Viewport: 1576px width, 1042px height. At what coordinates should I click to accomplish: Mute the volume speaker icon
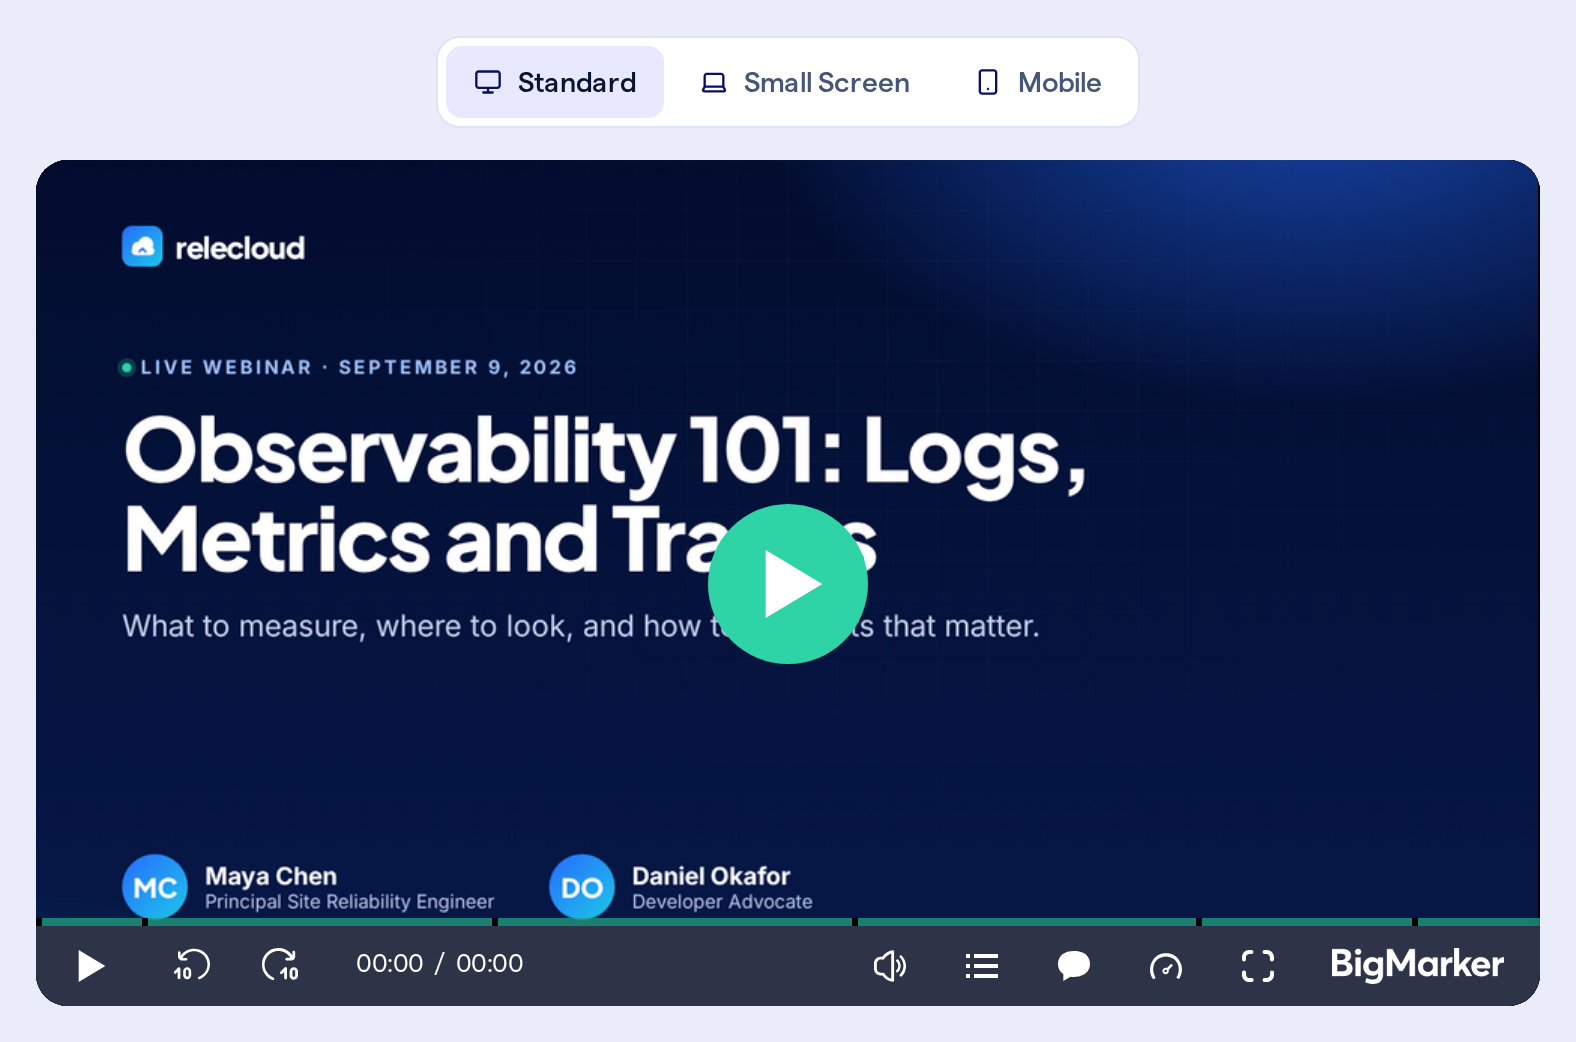[x=889, y=966]
